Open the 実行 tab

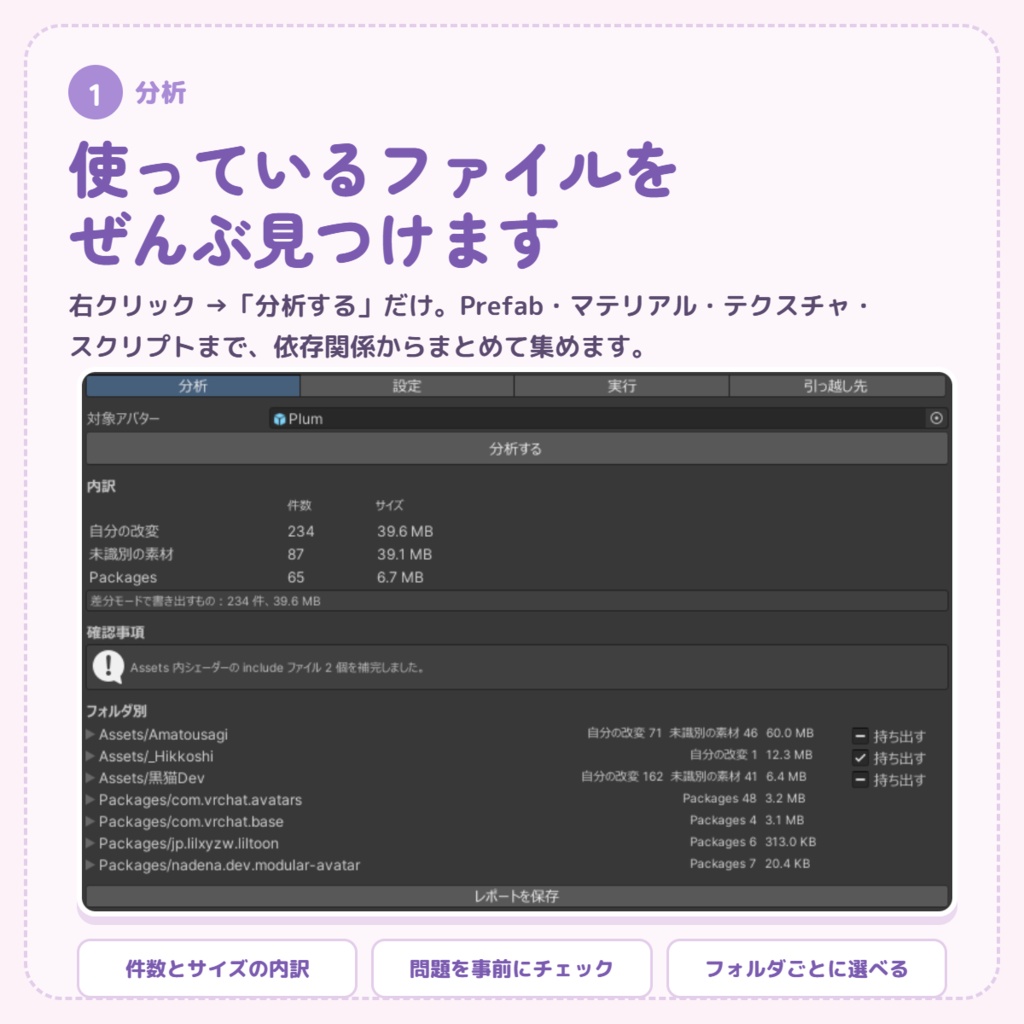coord(621,385)
